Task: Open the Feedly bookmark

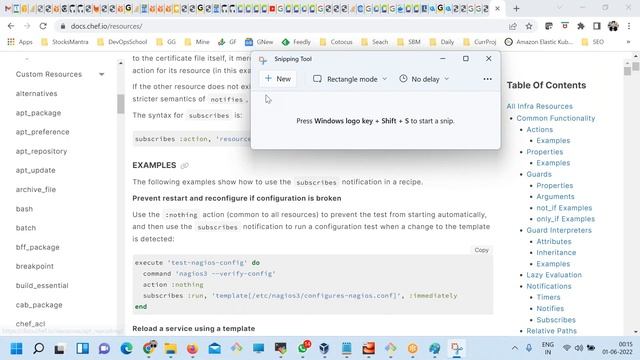Action: click(x=296, y=42)
